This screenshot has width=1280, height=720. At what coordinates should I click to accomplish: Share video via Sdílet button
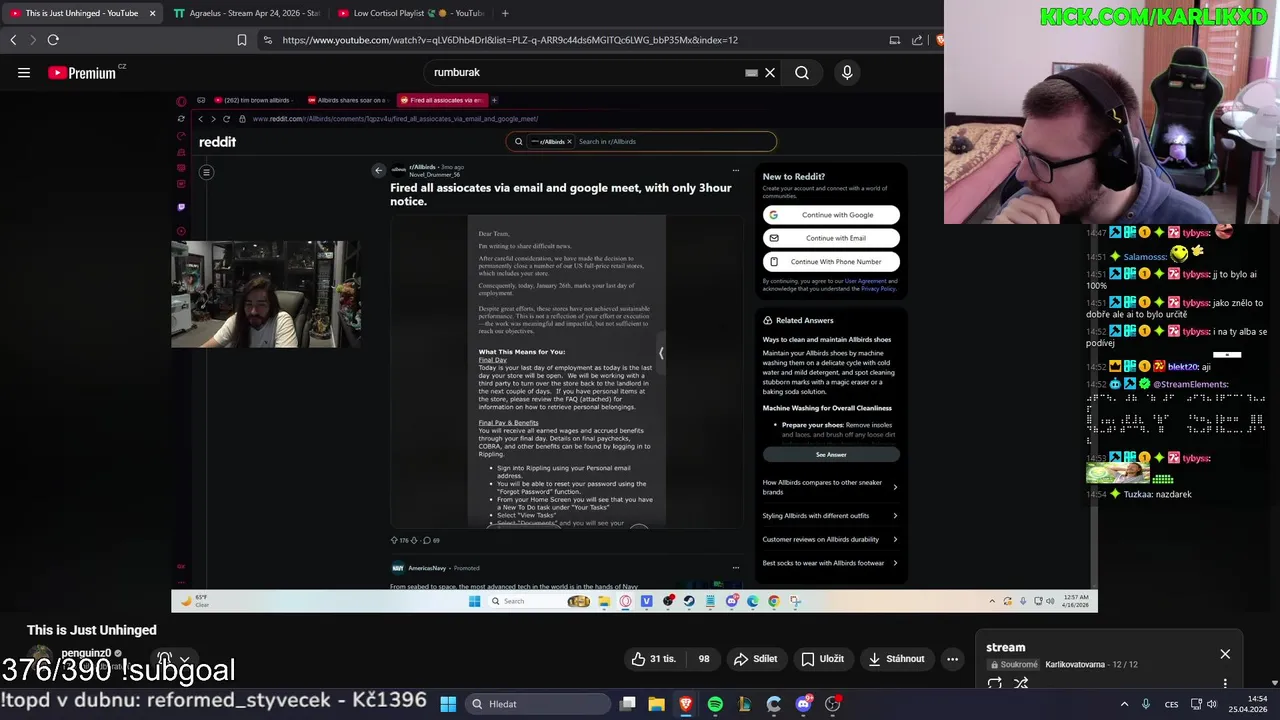755,659
